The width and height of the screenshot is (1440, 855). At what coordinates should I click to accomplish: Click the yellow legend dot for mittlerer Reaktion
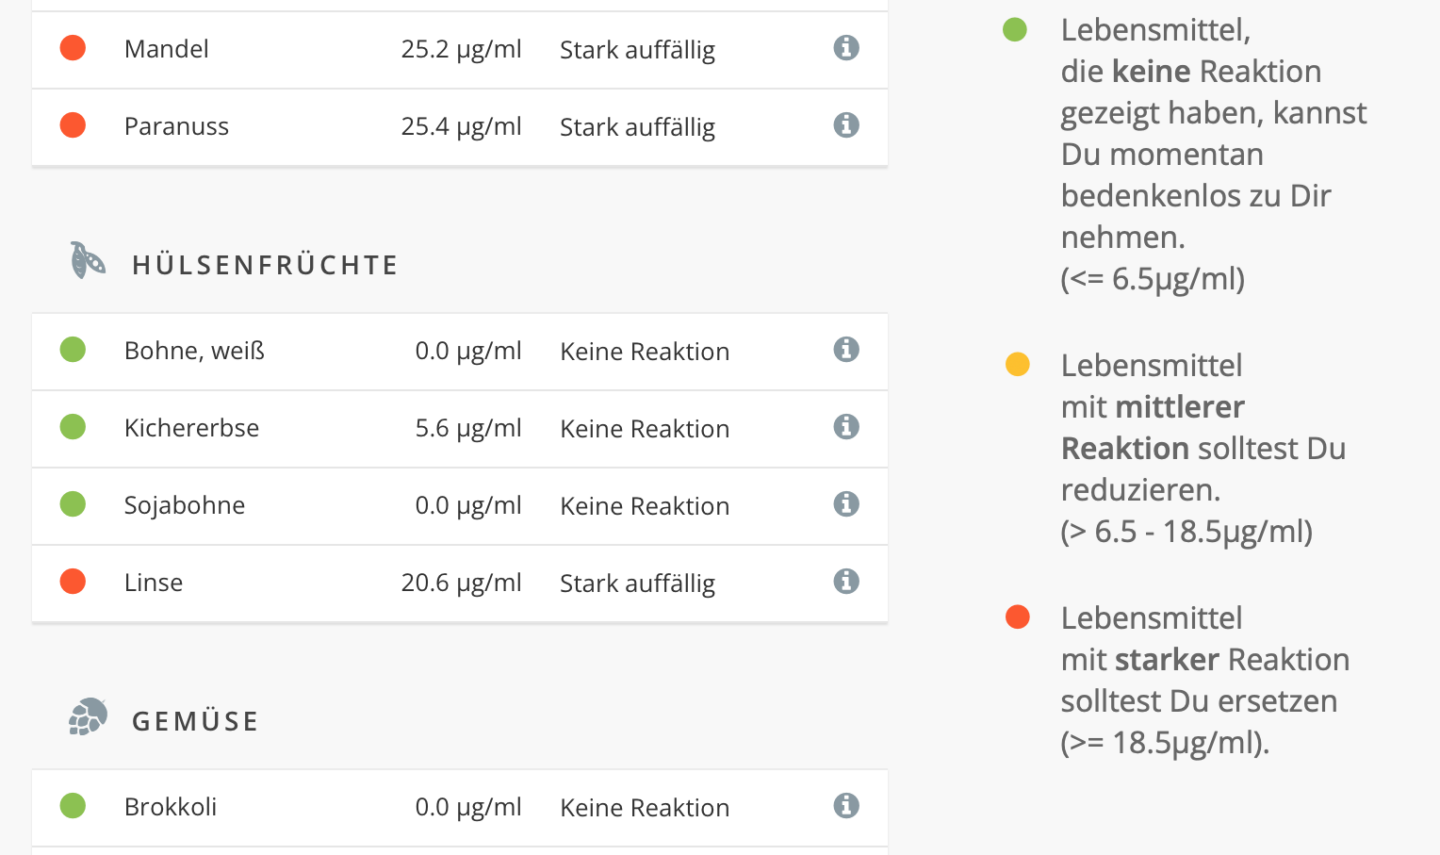coord(1017,364)
